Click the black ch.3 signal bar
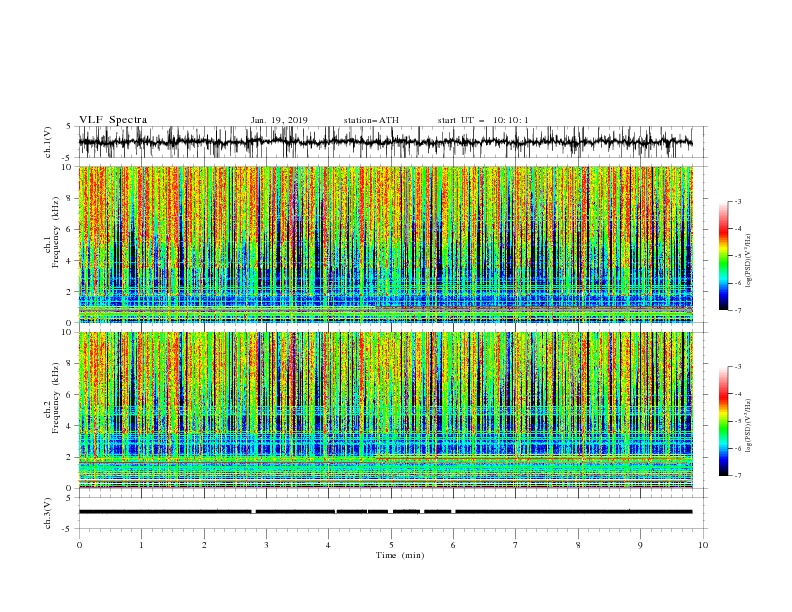 385,512
